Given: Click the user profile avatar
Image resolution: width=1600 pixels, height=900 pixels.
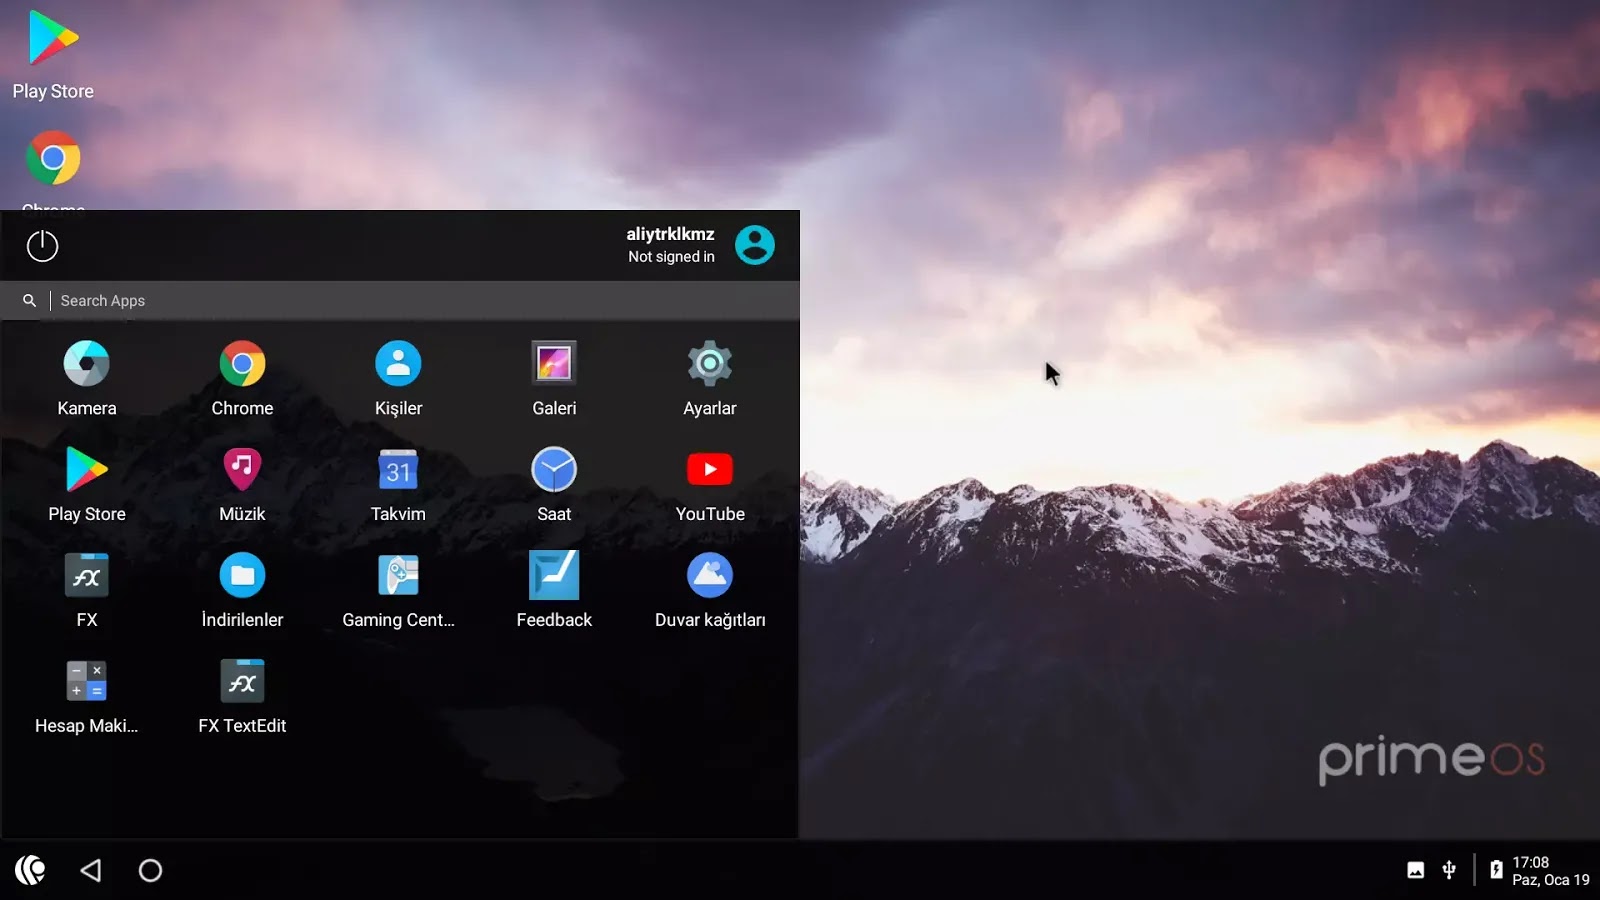Looking at the screenshot, I should click(755, 245).
